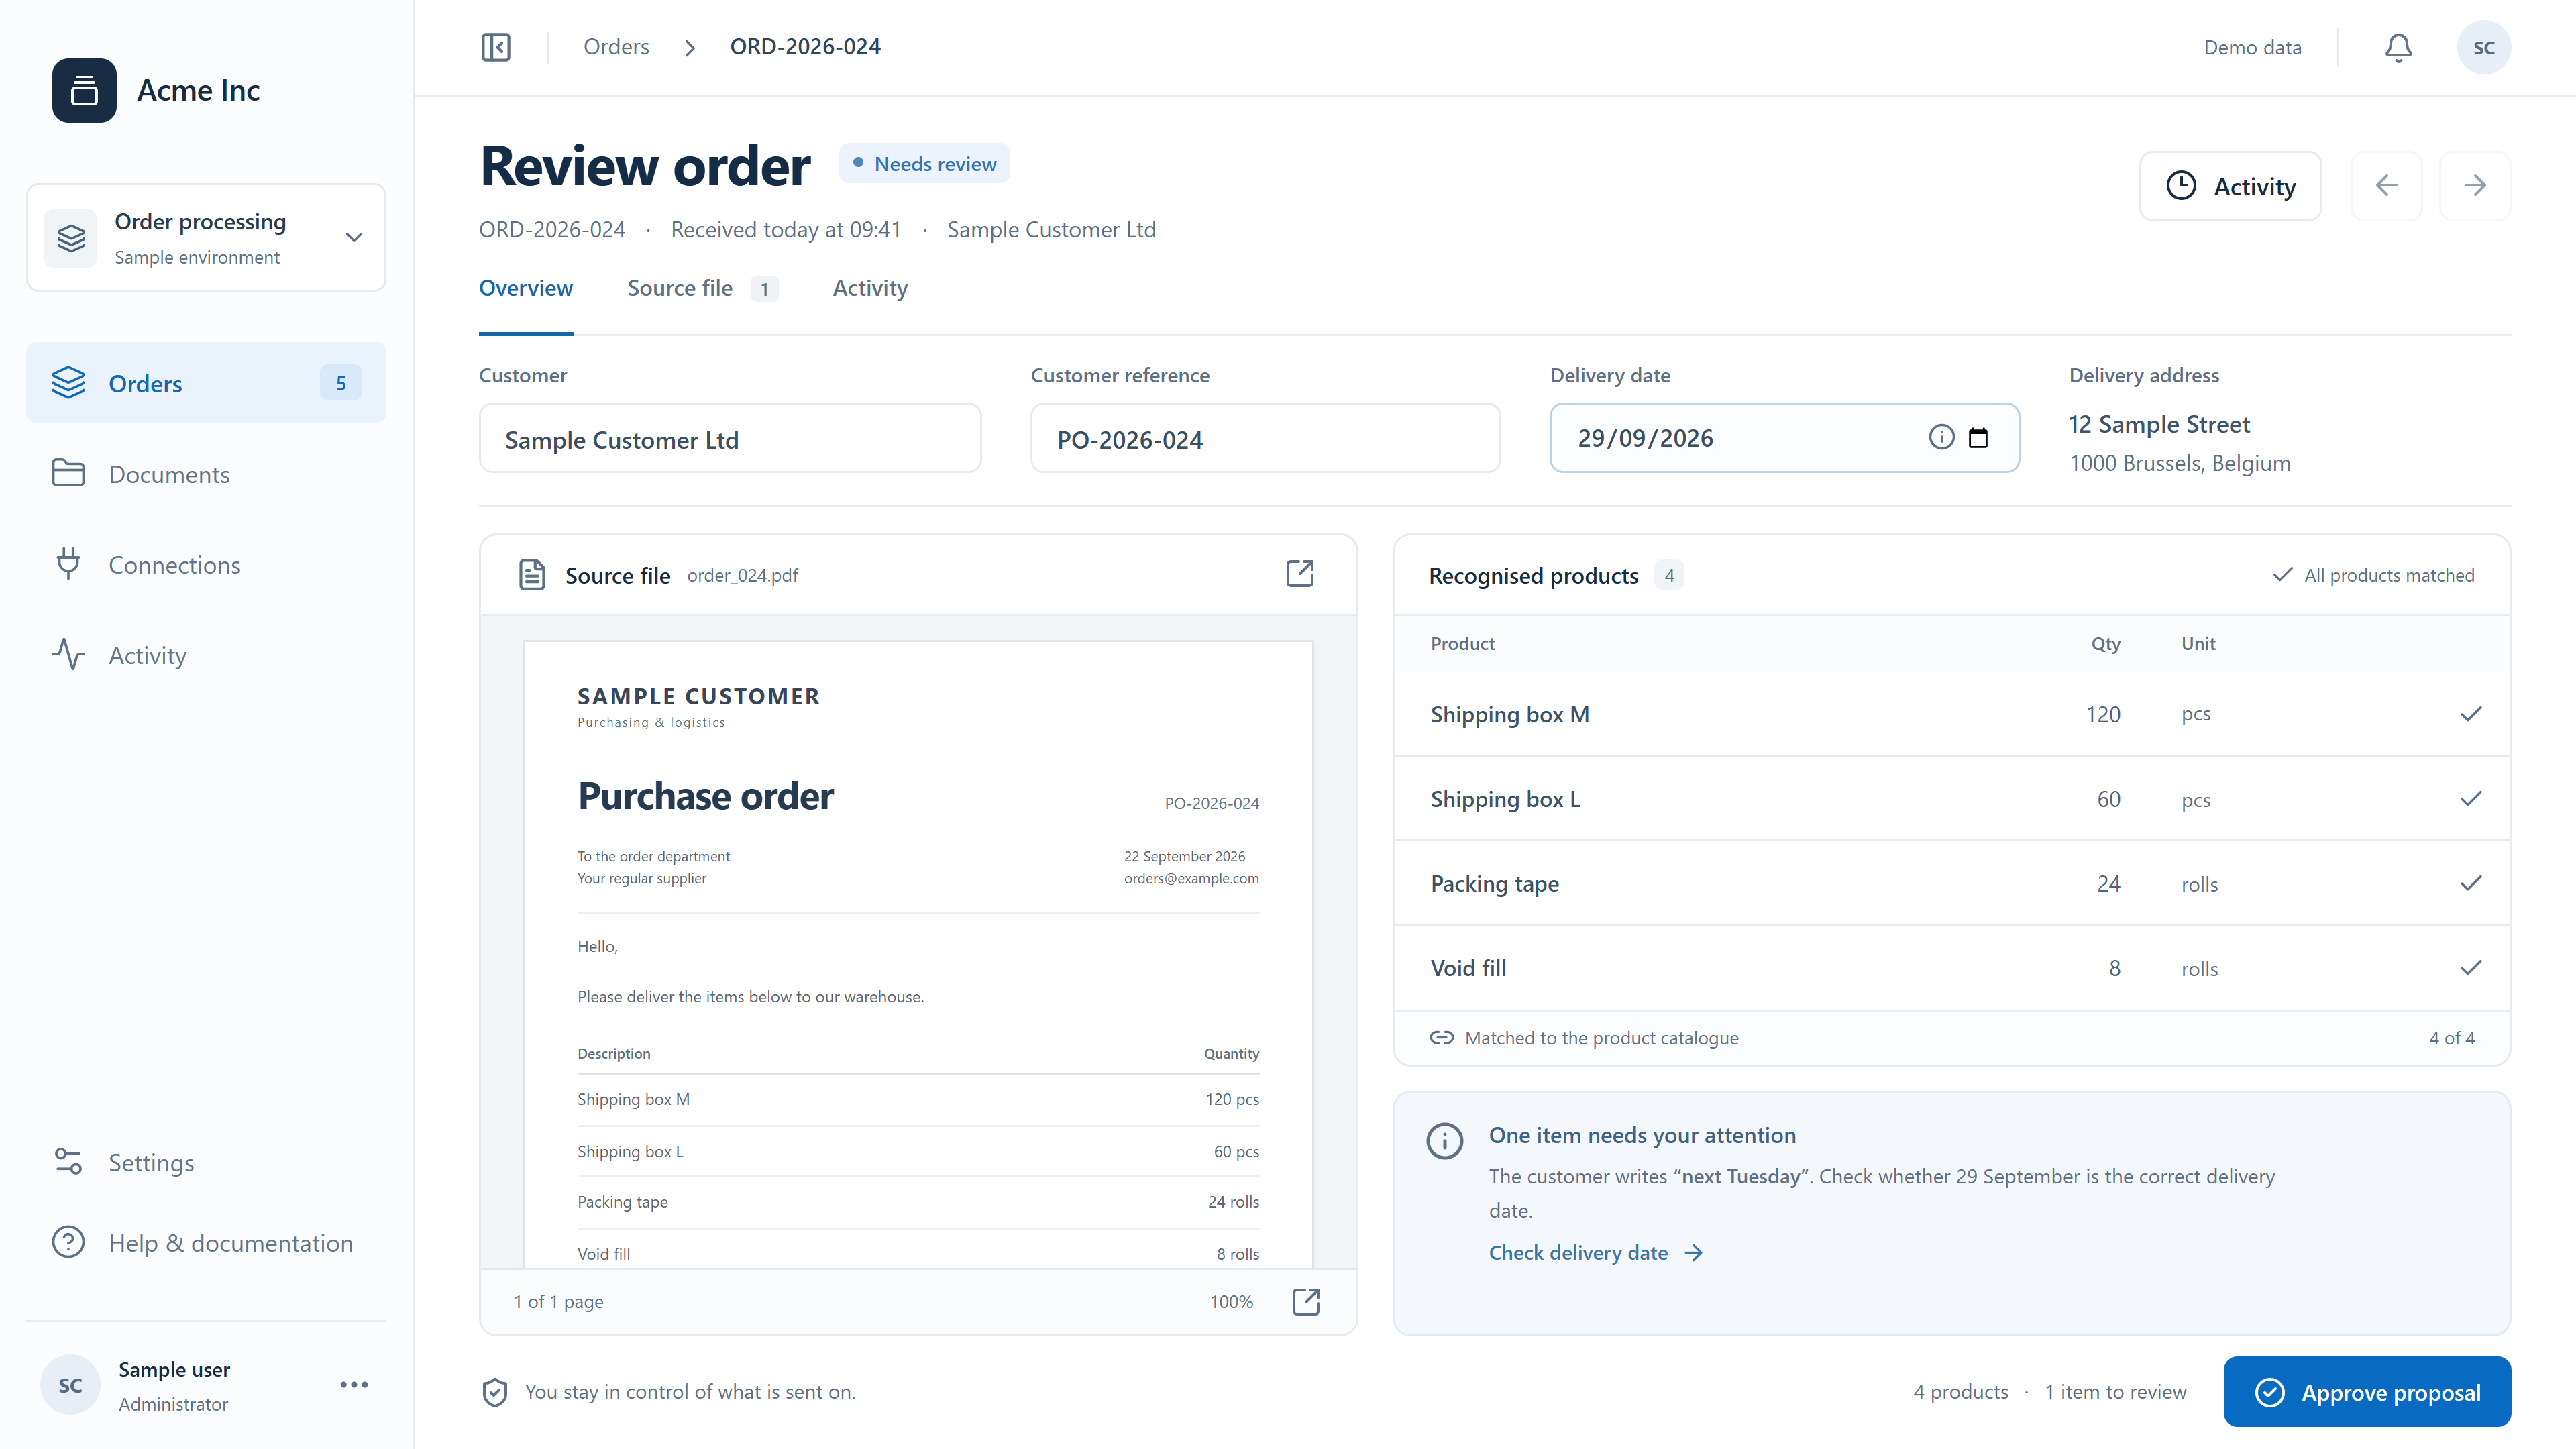Click the Needs review status badge

(x=924, y=164)
